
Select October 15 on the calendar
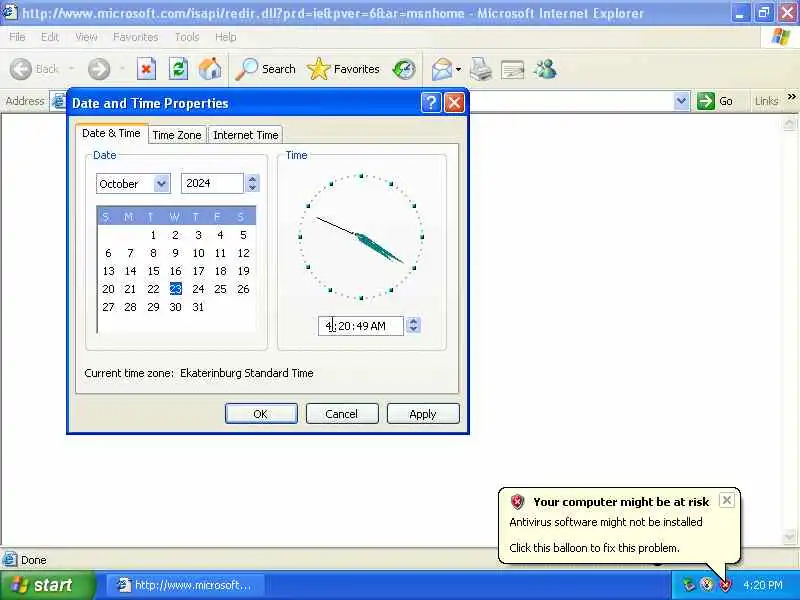pos(153,271)
